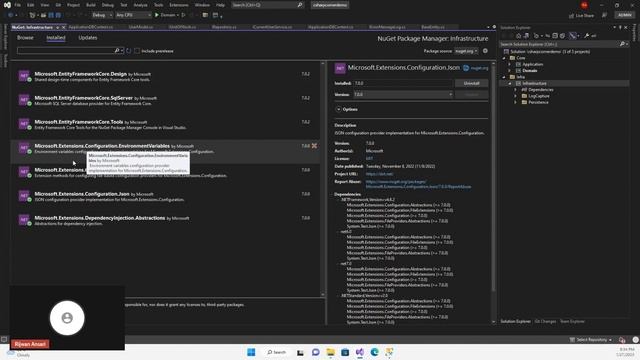Viewport: 640px width, 360px height.
Task: Open Microsoft Edge from taskbar
Action: (374, 352)
